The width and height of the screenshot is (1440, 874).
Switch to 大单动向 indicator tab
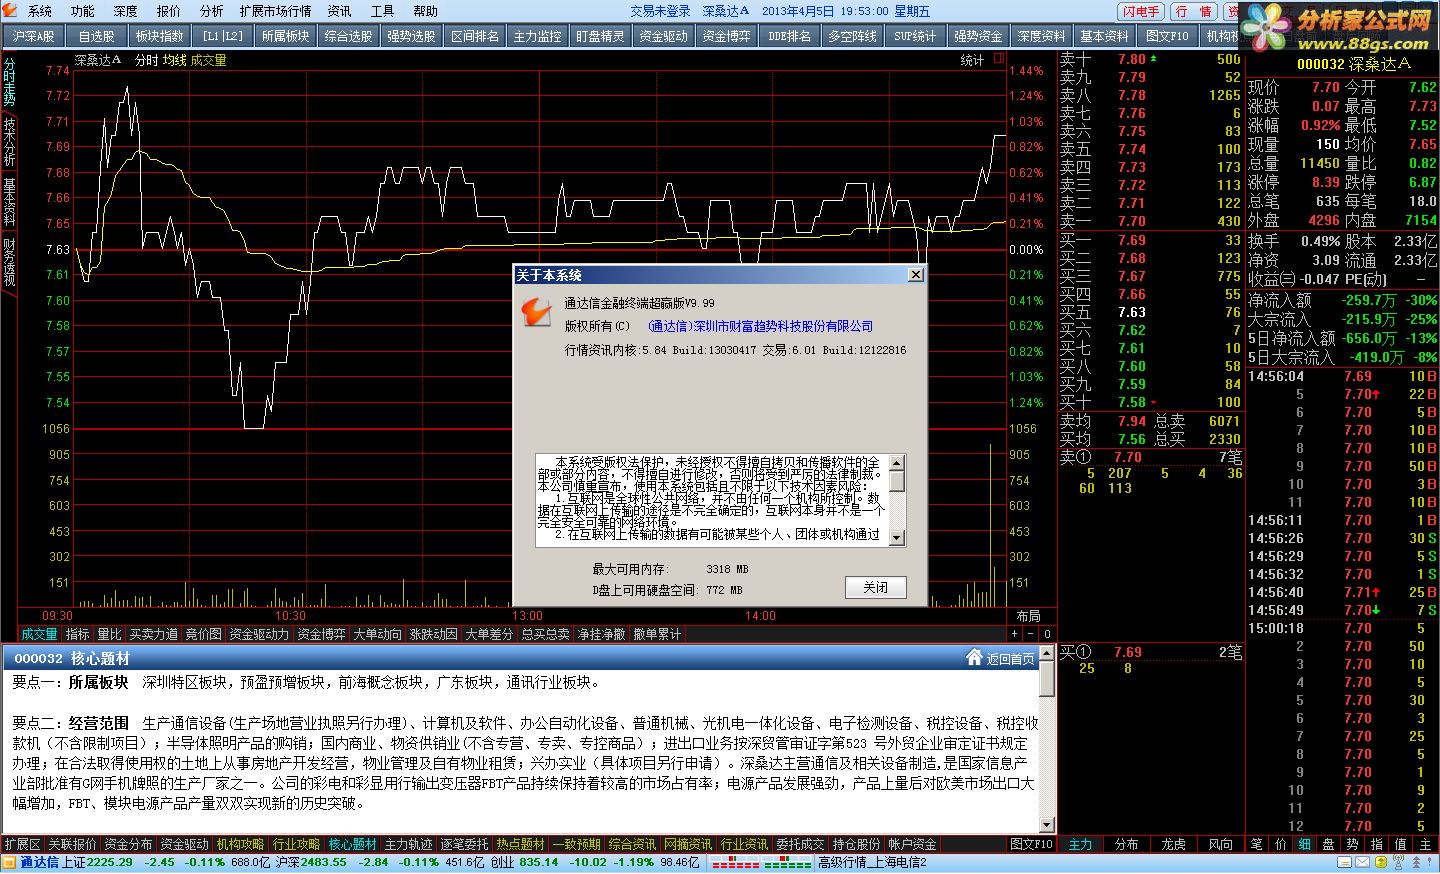(377, 634)
